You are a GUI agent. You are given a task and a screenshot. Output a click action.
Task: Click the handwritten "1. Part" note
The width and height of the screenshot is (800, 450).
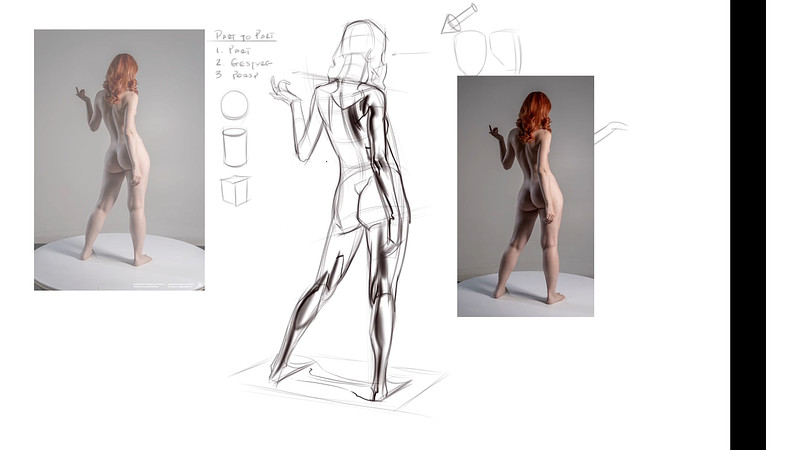coord(233,51)
